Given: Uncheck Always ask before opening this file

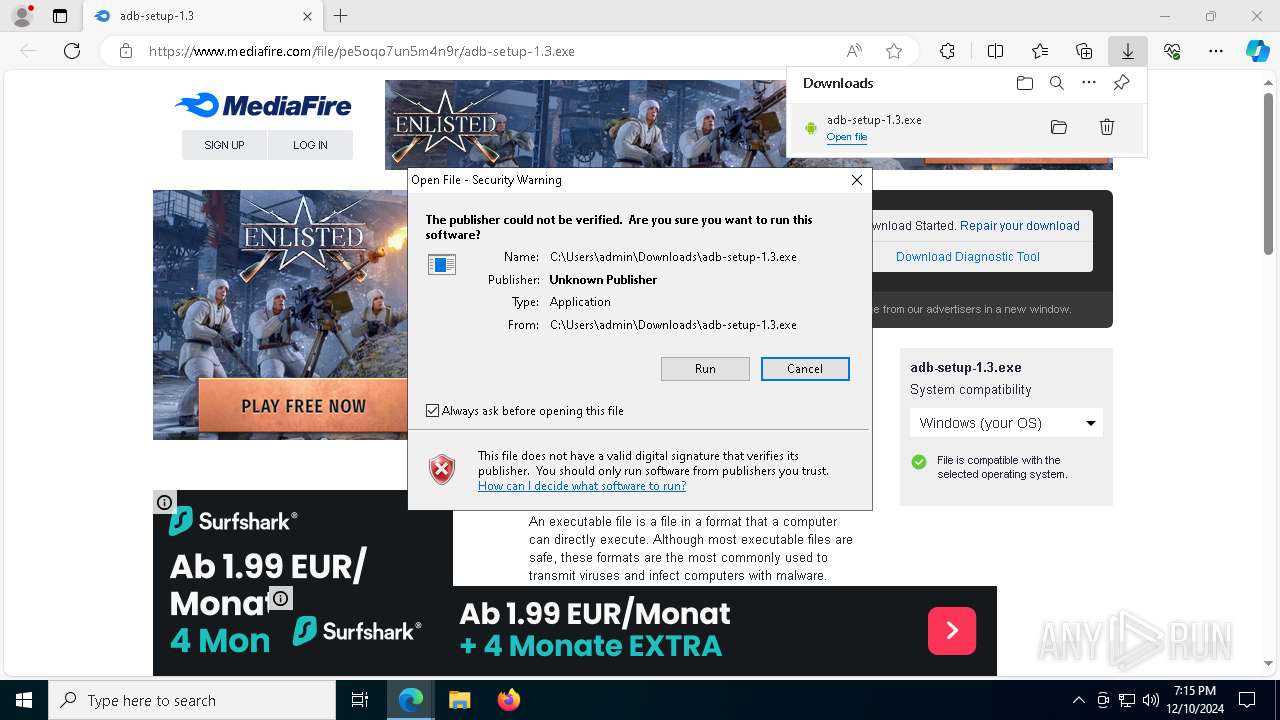Looking at the screenshot, I should pos(432,411).
